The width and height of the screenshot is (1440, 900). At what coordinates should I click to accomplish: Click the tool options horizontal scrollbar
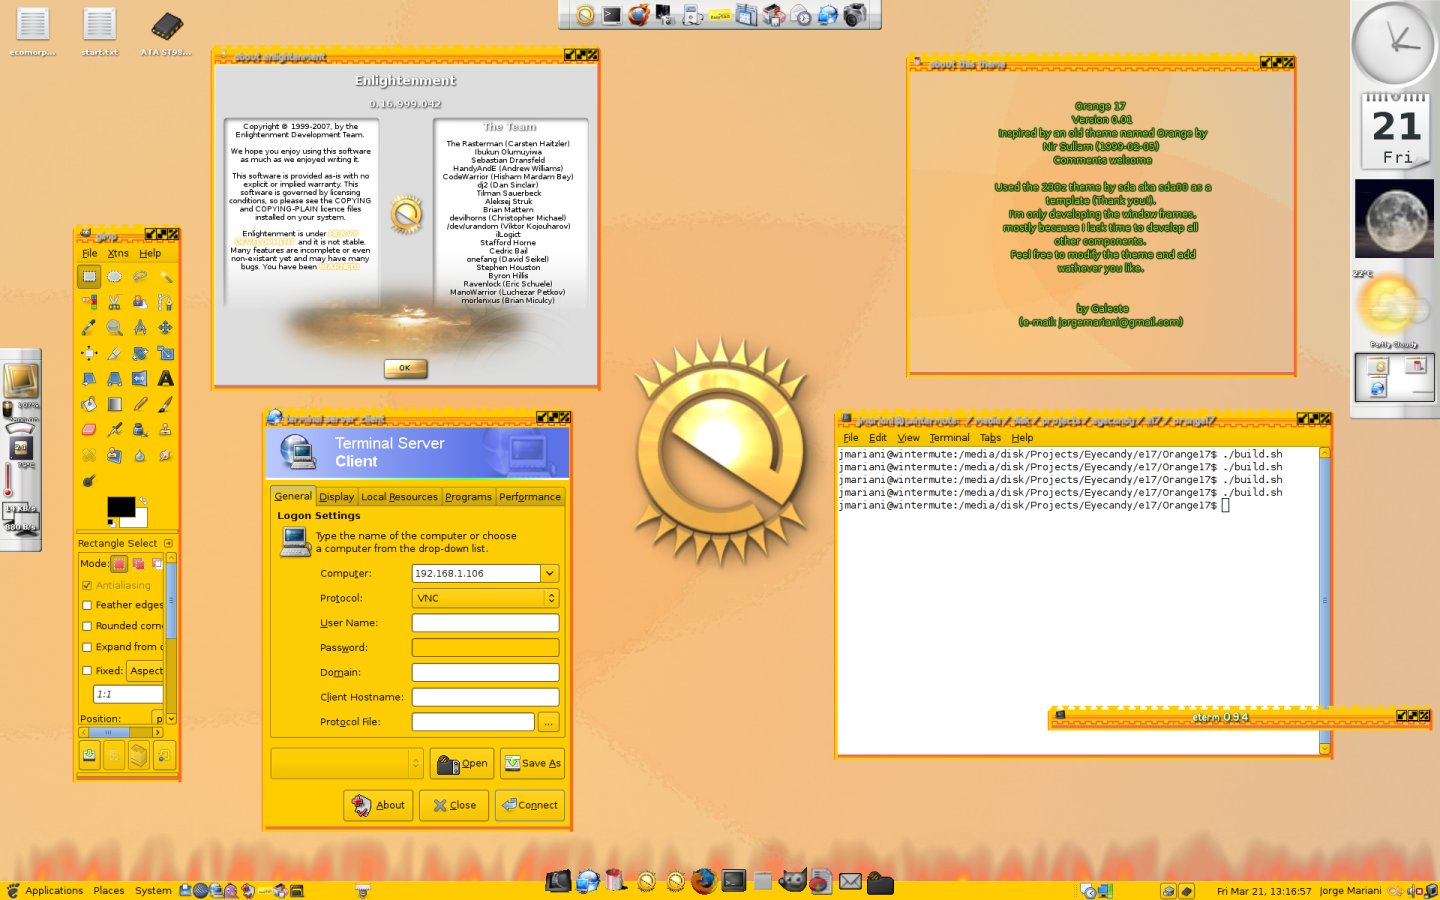[x=121, y=732]
